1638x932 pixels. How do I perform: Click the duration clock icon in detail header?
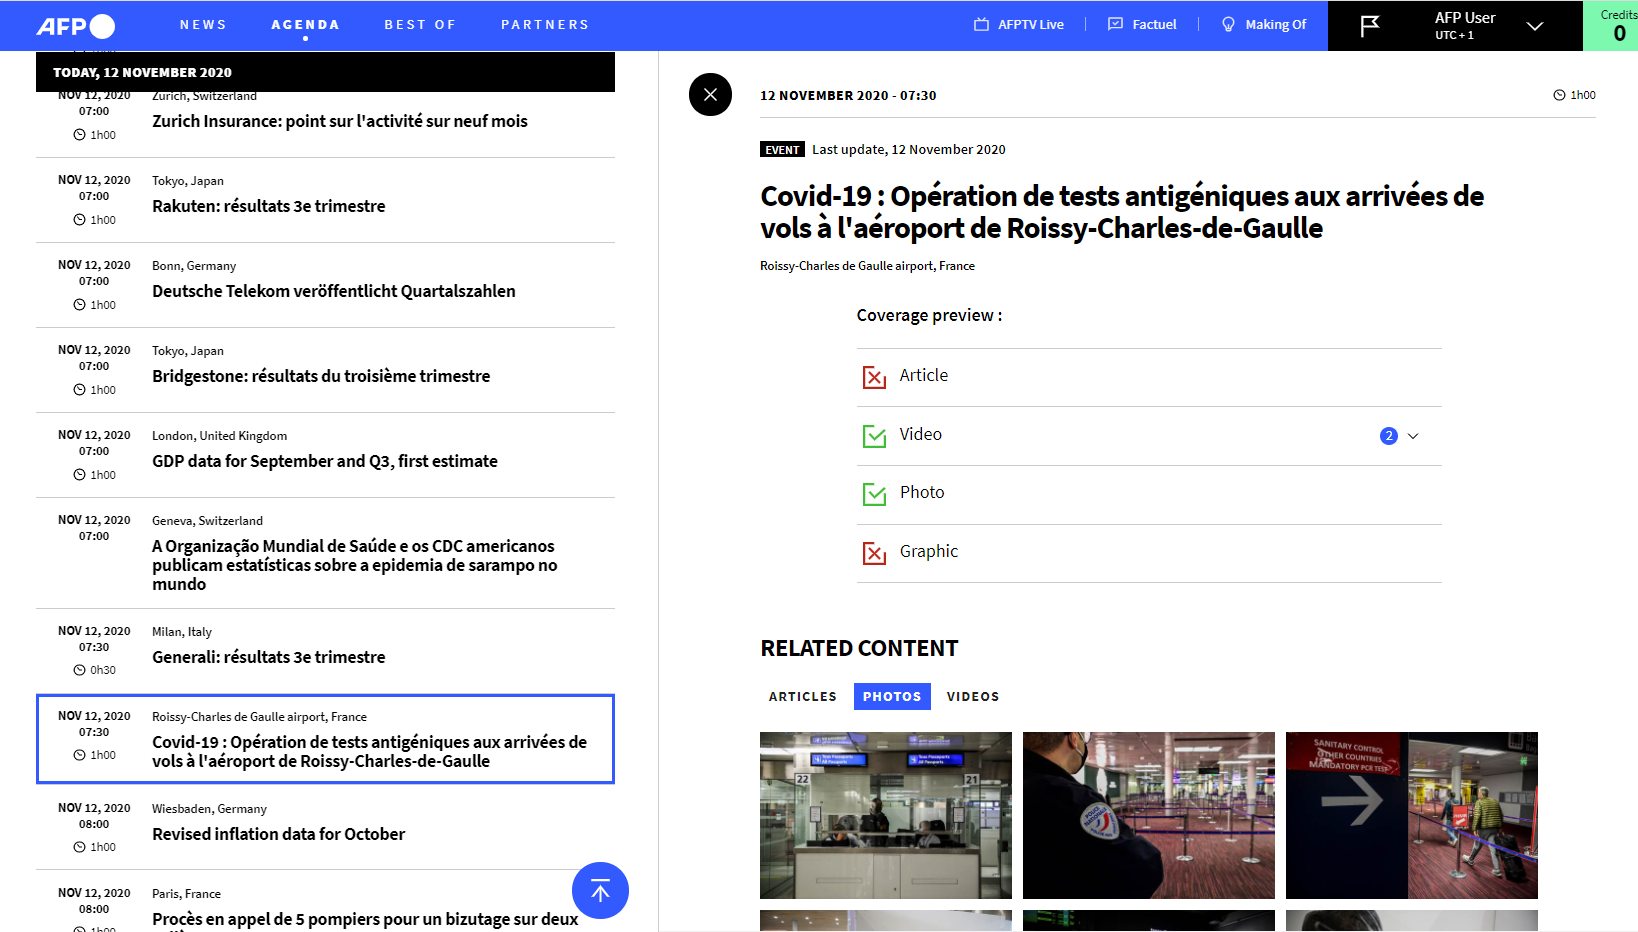1559,95
